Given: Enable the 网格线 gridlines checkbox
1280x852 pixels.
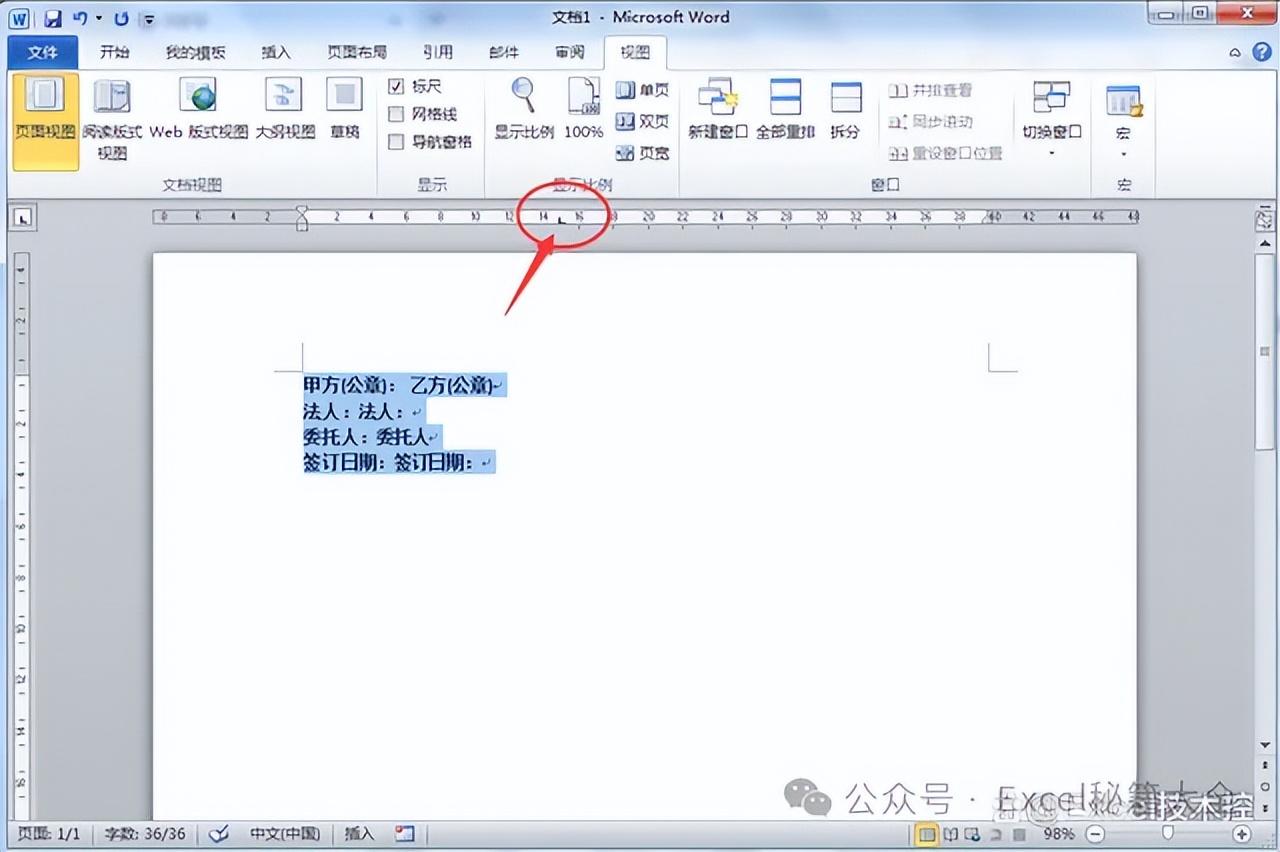Looking at the screenshot, I should pos(396,114).
